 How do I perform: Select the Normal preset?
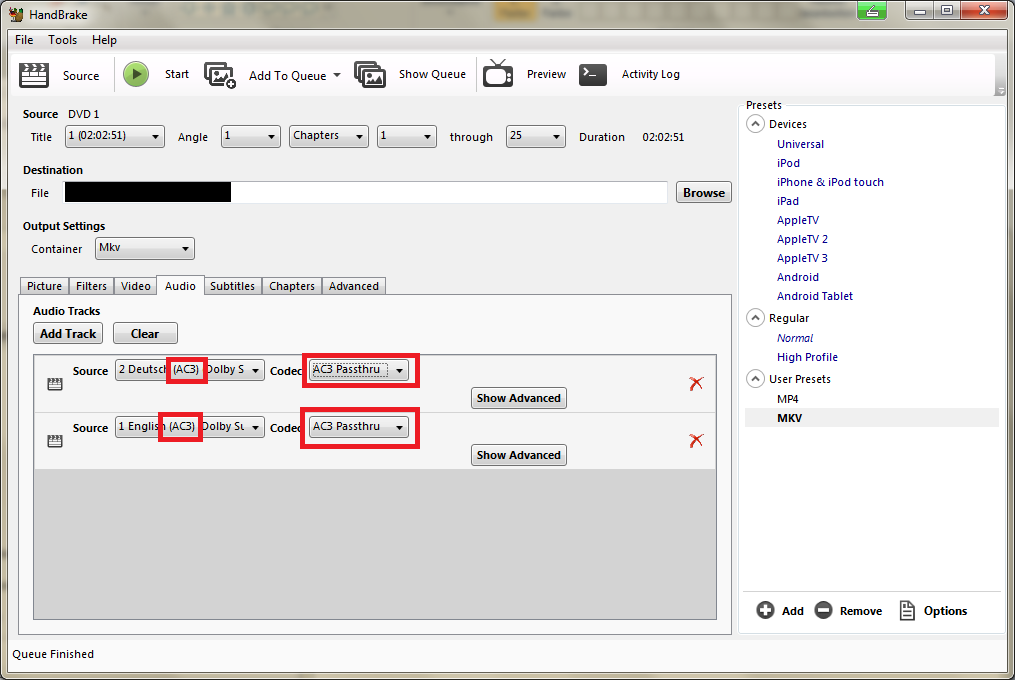coord(795,338)
